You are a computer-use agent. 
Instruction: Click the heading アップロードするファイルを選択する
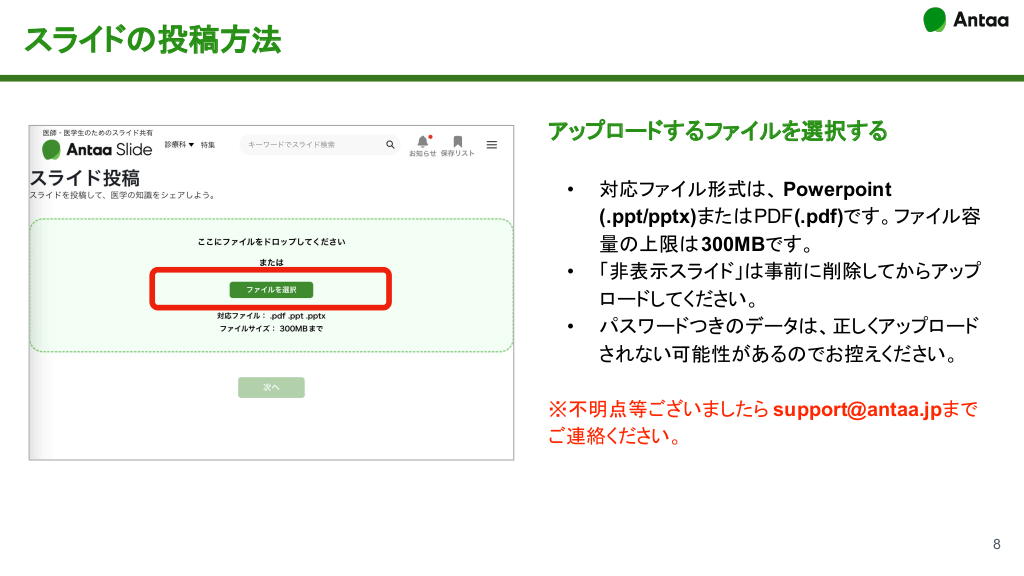pos(717,131)
